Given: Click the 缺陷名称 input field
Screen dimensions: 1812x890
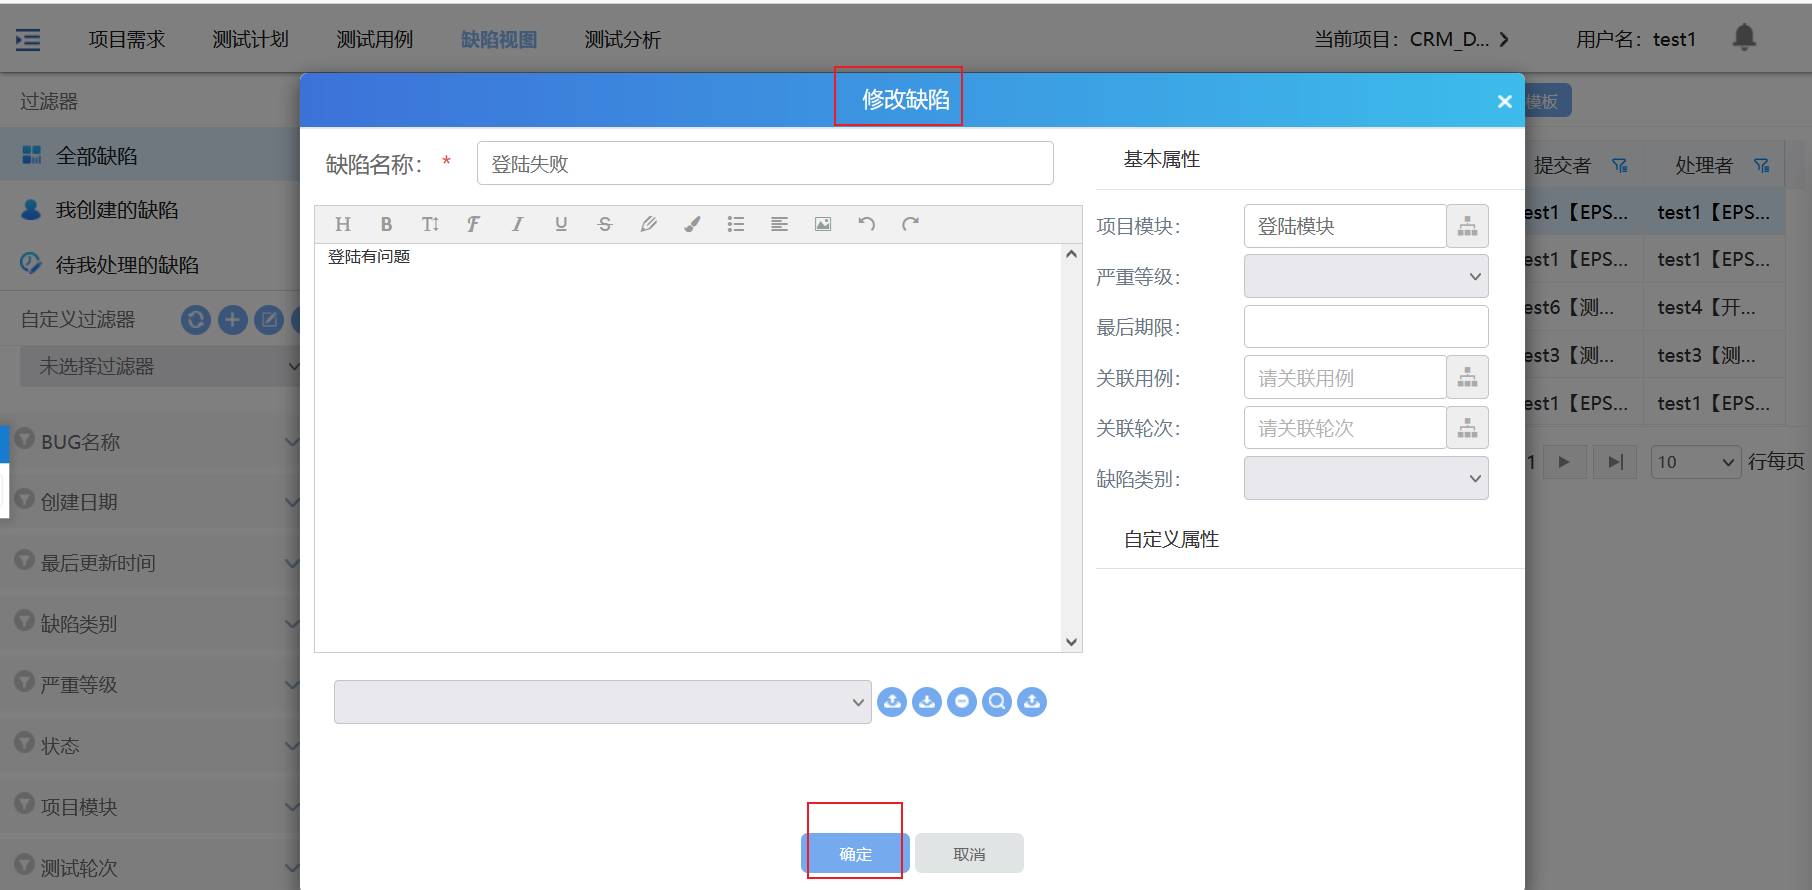Looking at the screenshot, I should (764, 164).
